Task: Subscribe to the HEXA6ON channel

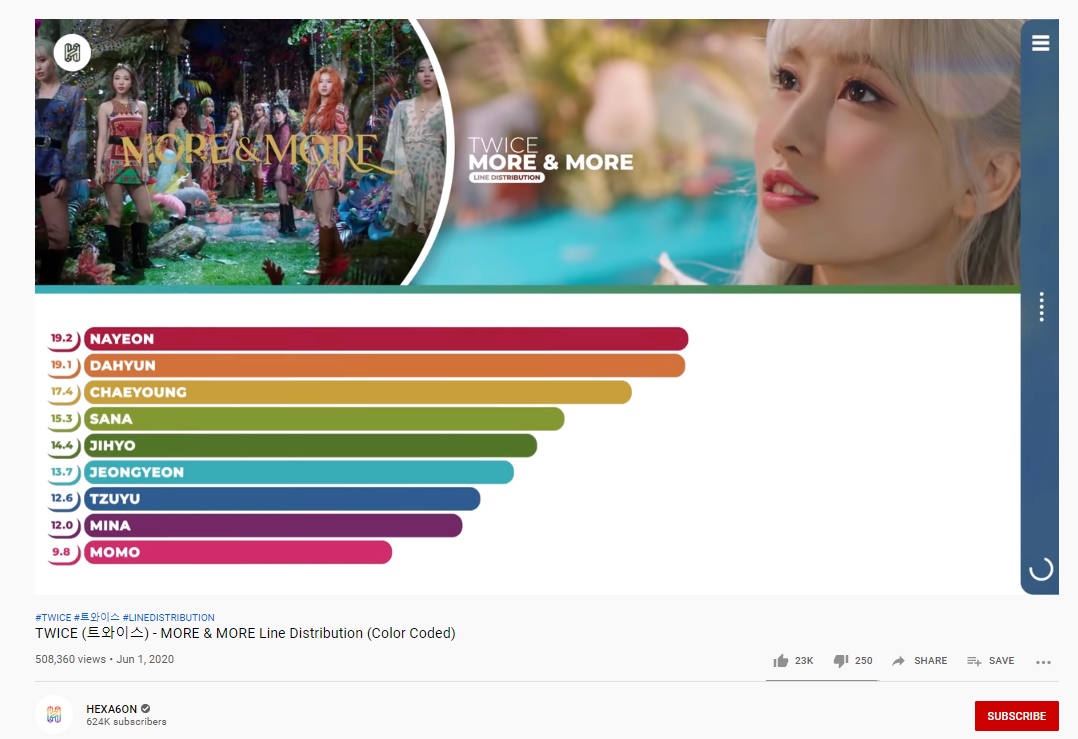Action: pos(1016,716)
